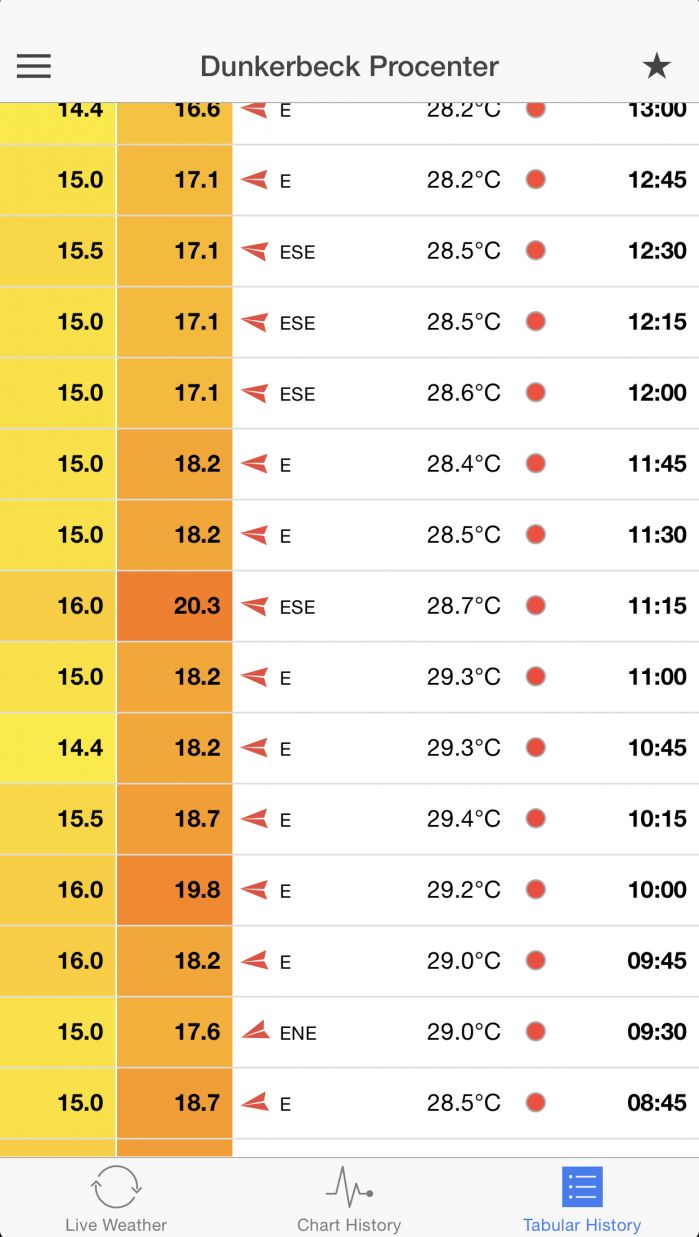Image resolution: width=699 pixels, height=1237 pixels.
Task: Click the Chart History pulse icon
Action: 349,1187
